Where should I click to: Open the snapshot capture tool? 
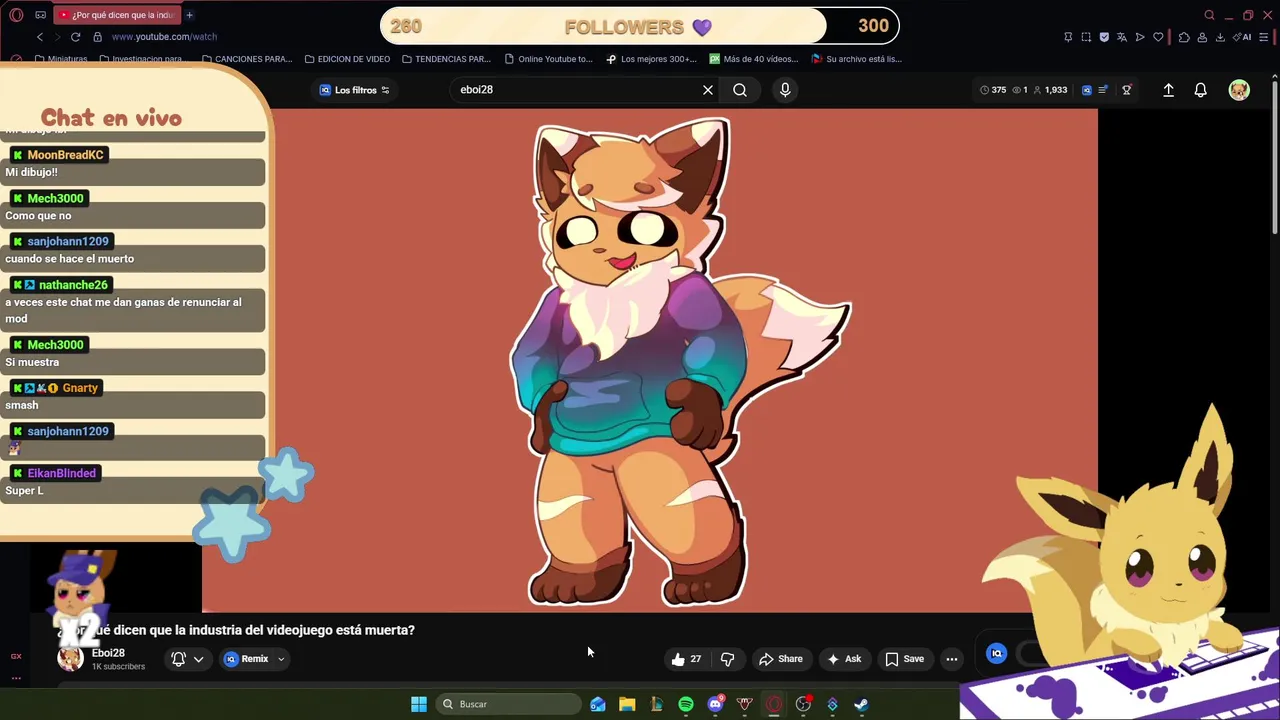click(1086, 37)
